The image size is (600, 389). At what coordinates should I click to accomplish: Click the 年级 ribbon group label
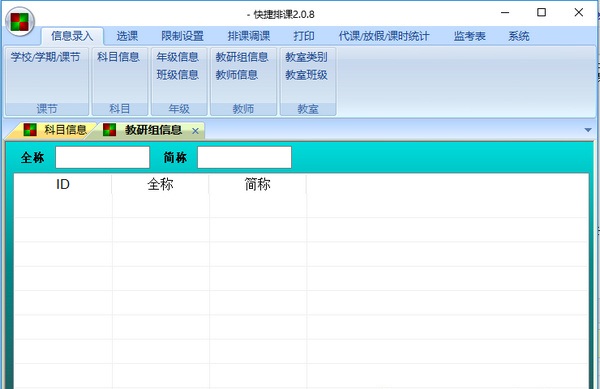[x=179, y=109]
